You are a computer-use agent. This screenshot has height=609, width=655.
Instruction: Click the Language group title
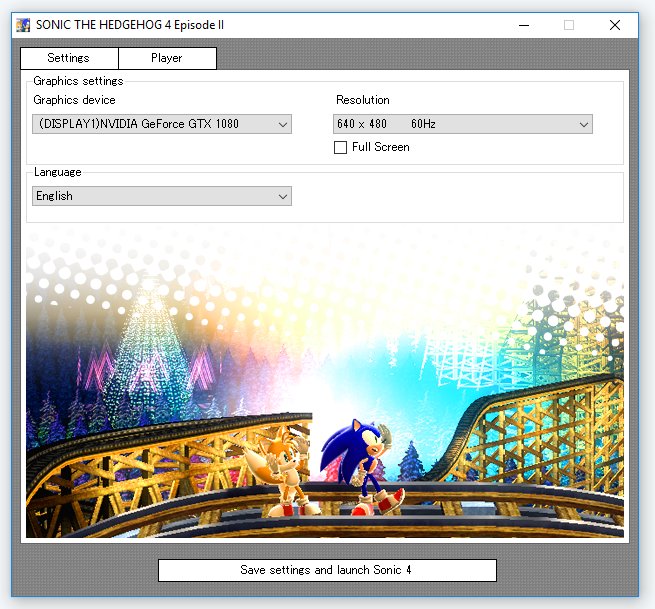click(58, 172)
